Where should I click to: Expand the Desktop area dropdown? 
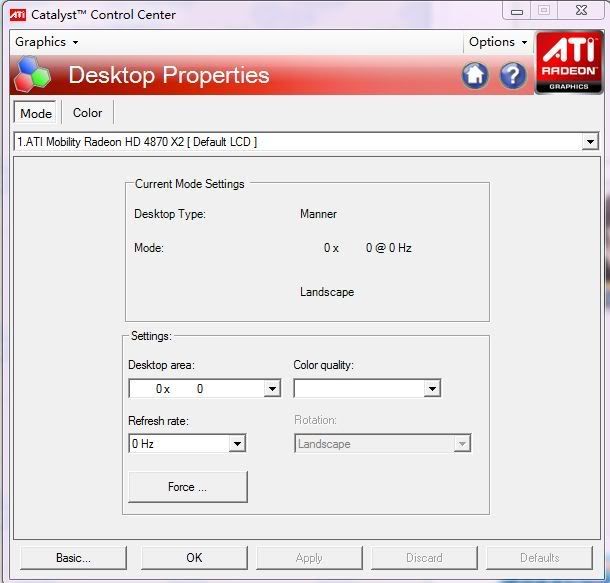pyautogui.click(x=272, y=388)
